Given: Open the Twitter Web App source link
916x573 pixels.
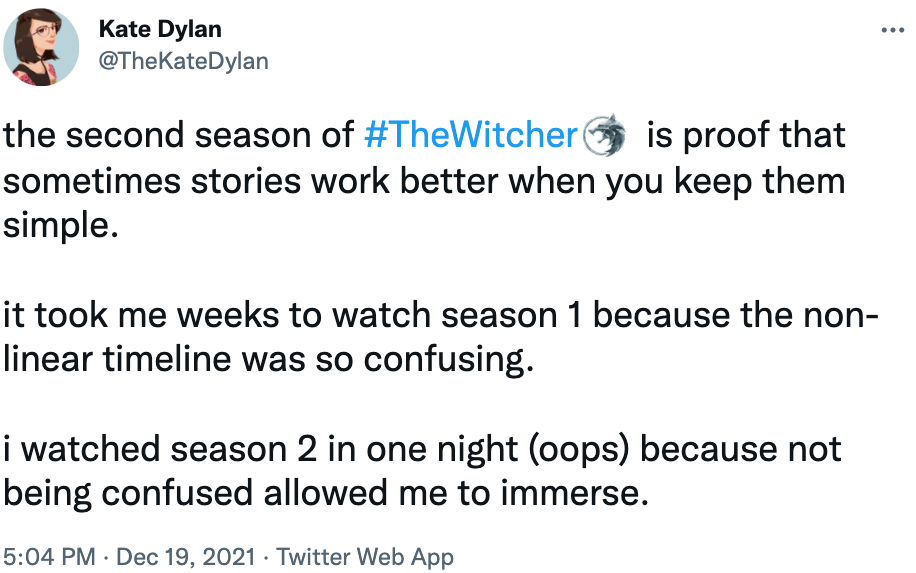Looking at the screenshot, I should (x=365, y=557).
